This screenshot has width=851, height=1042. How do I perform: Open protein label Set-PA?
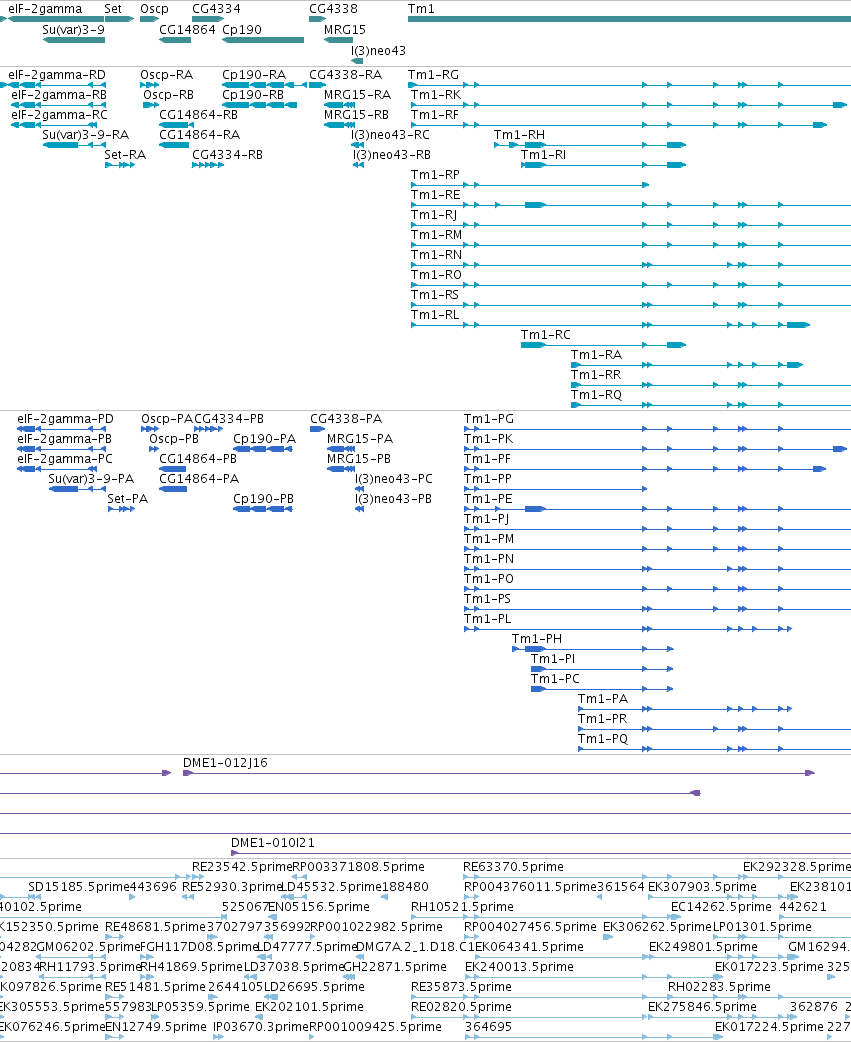tap(128, 499)
